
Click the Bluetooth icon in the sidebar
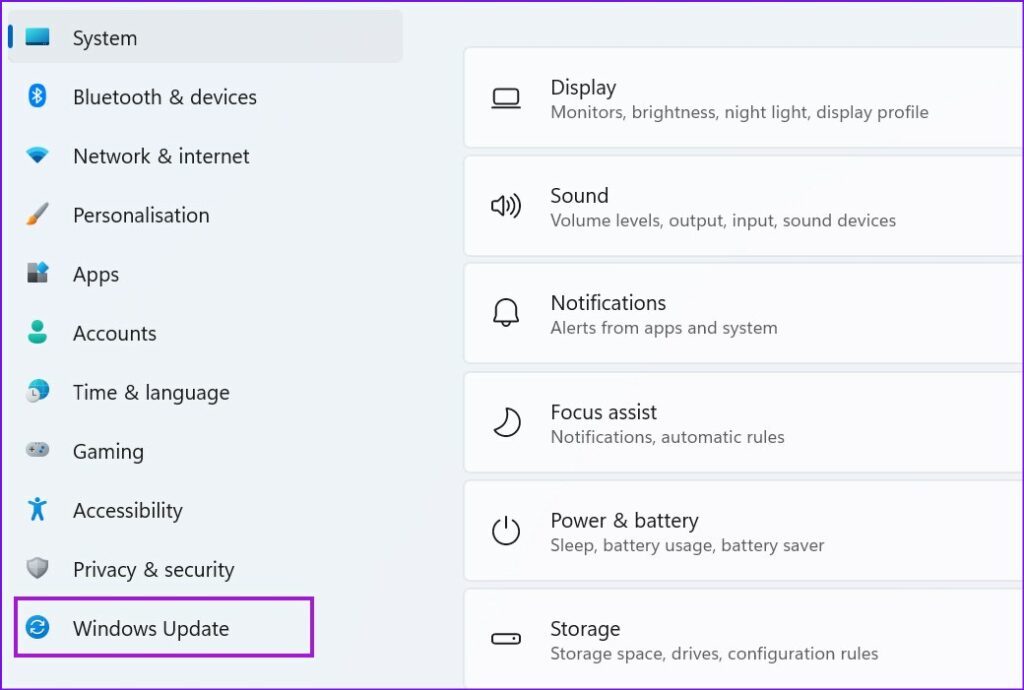pyautogui.click(x=37, y=97)
